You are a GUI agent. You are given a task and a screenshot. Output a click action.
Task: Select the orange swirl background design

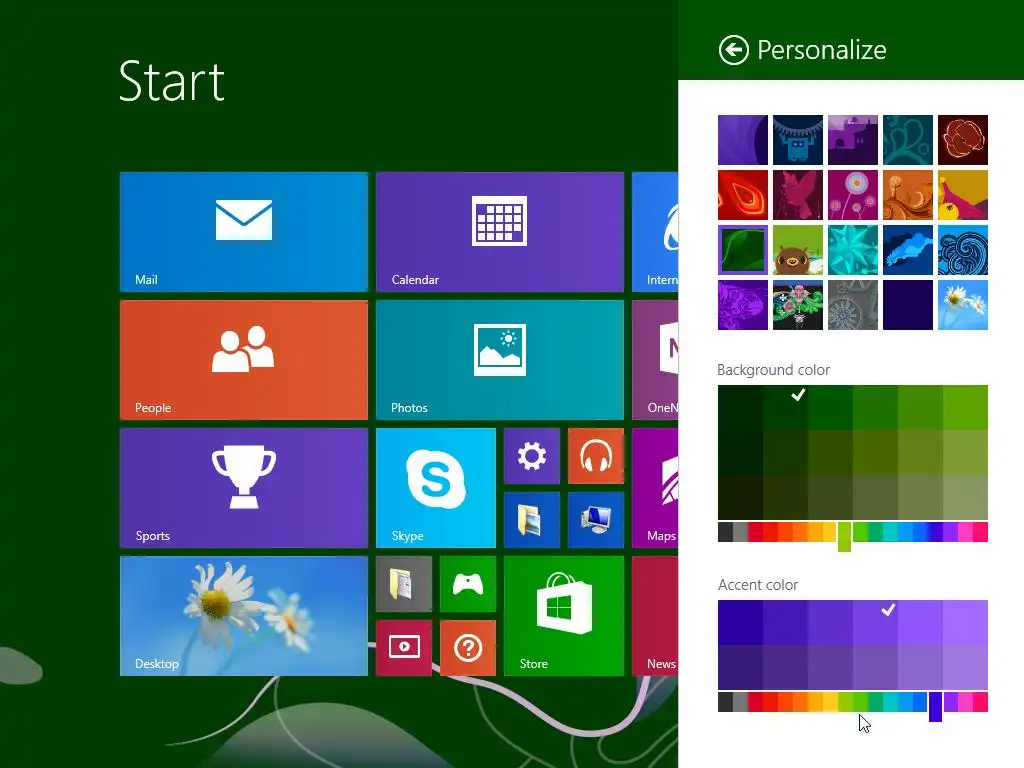tap(908, 195)
